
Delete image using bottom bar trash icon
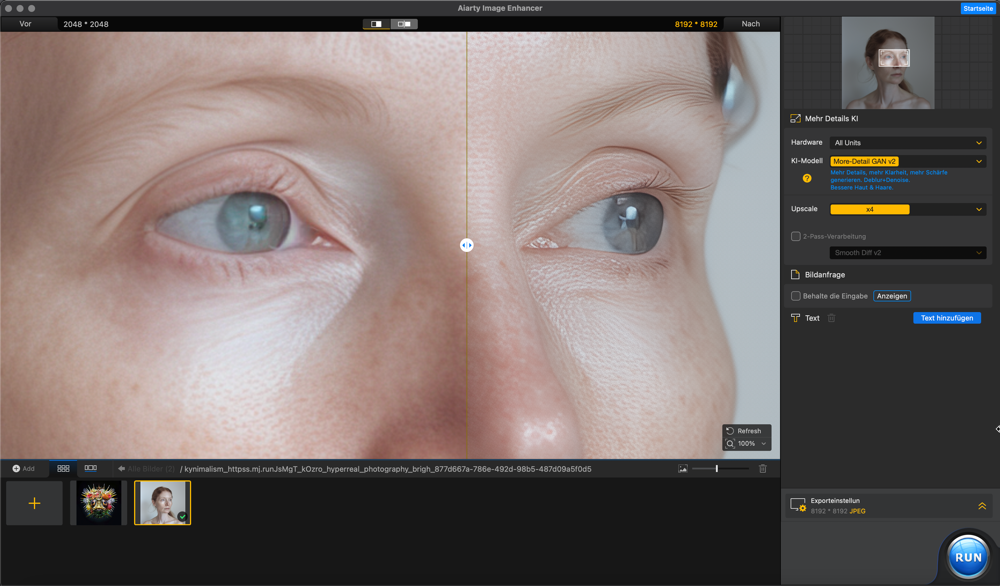(763, 468)
